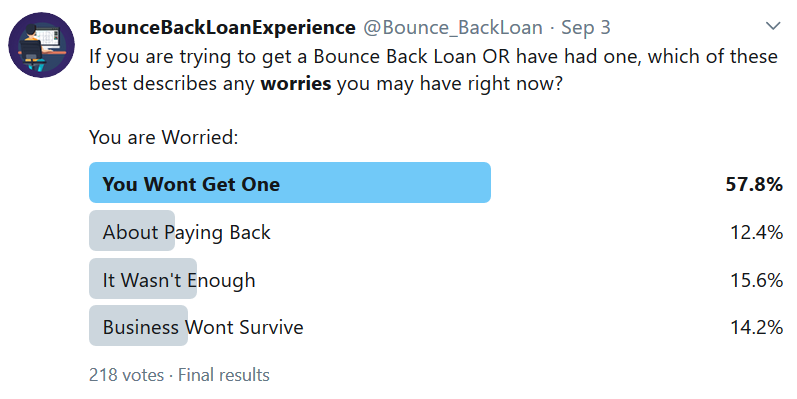Click the bold word worries in tweet
The height and width of the screenshot is (399, 797).
tap(296, 83)
